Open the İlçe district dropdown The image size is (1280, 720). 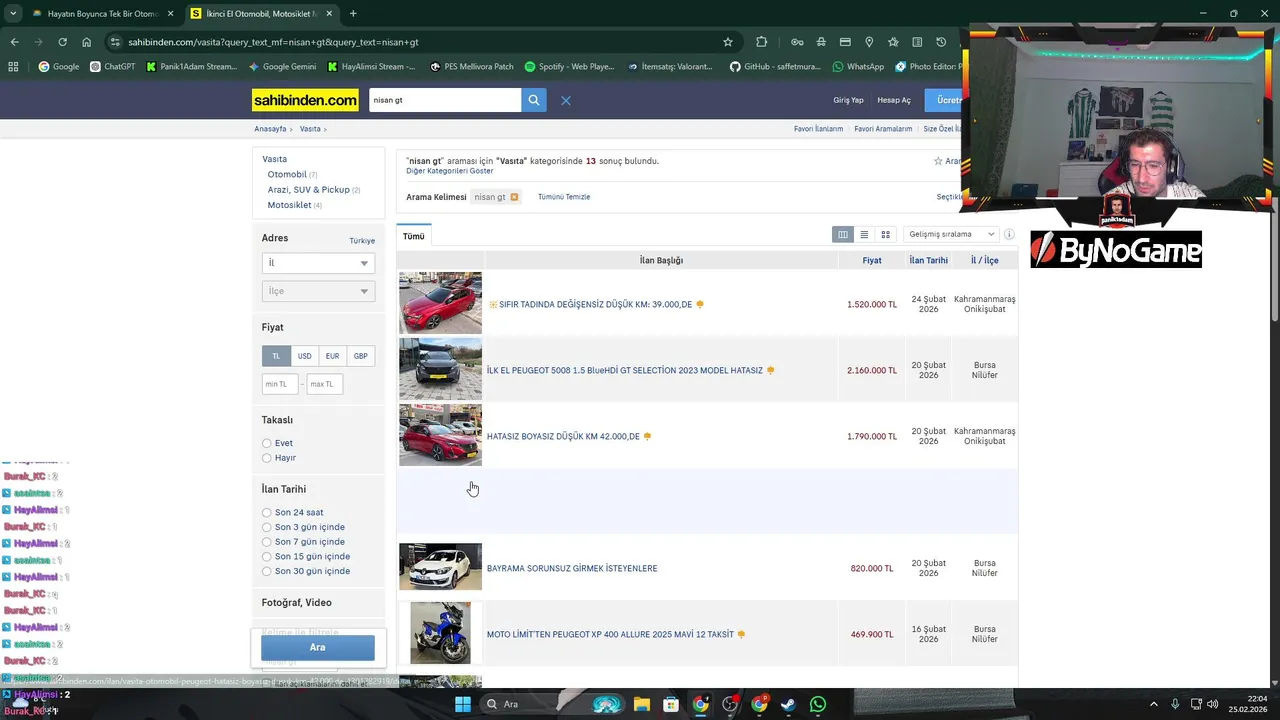[x=318, y=291]
